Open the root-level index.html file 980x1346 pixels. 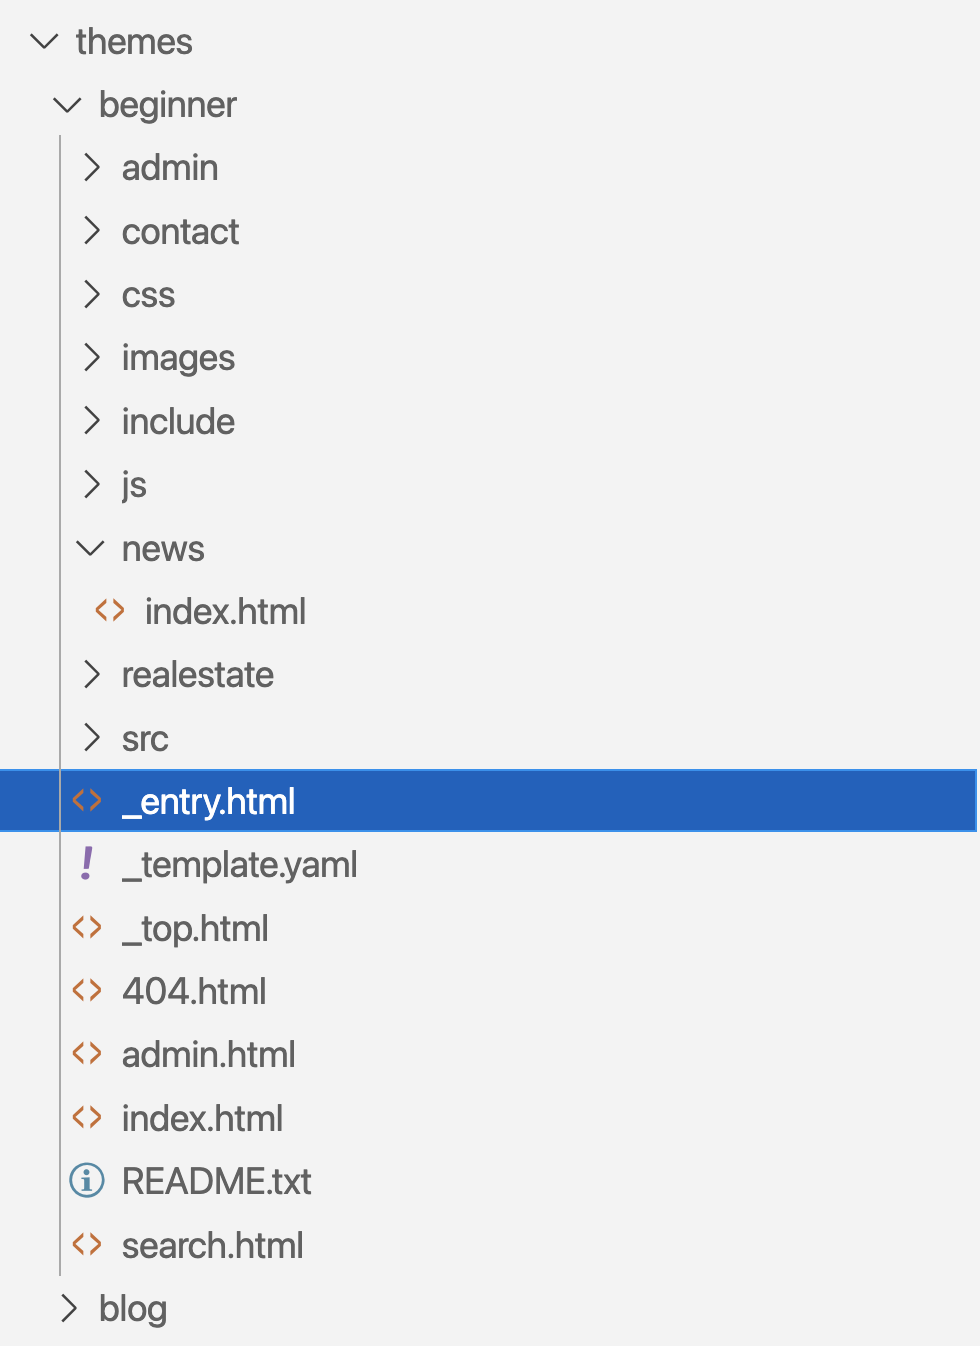pos(202,1118)
